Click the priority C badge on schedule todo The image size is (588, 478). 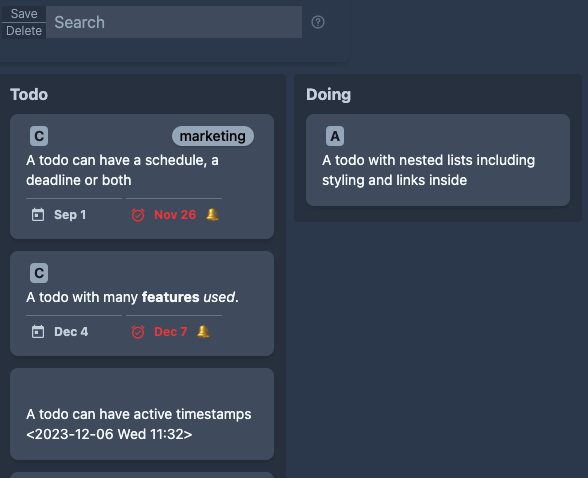pos(39,136)
